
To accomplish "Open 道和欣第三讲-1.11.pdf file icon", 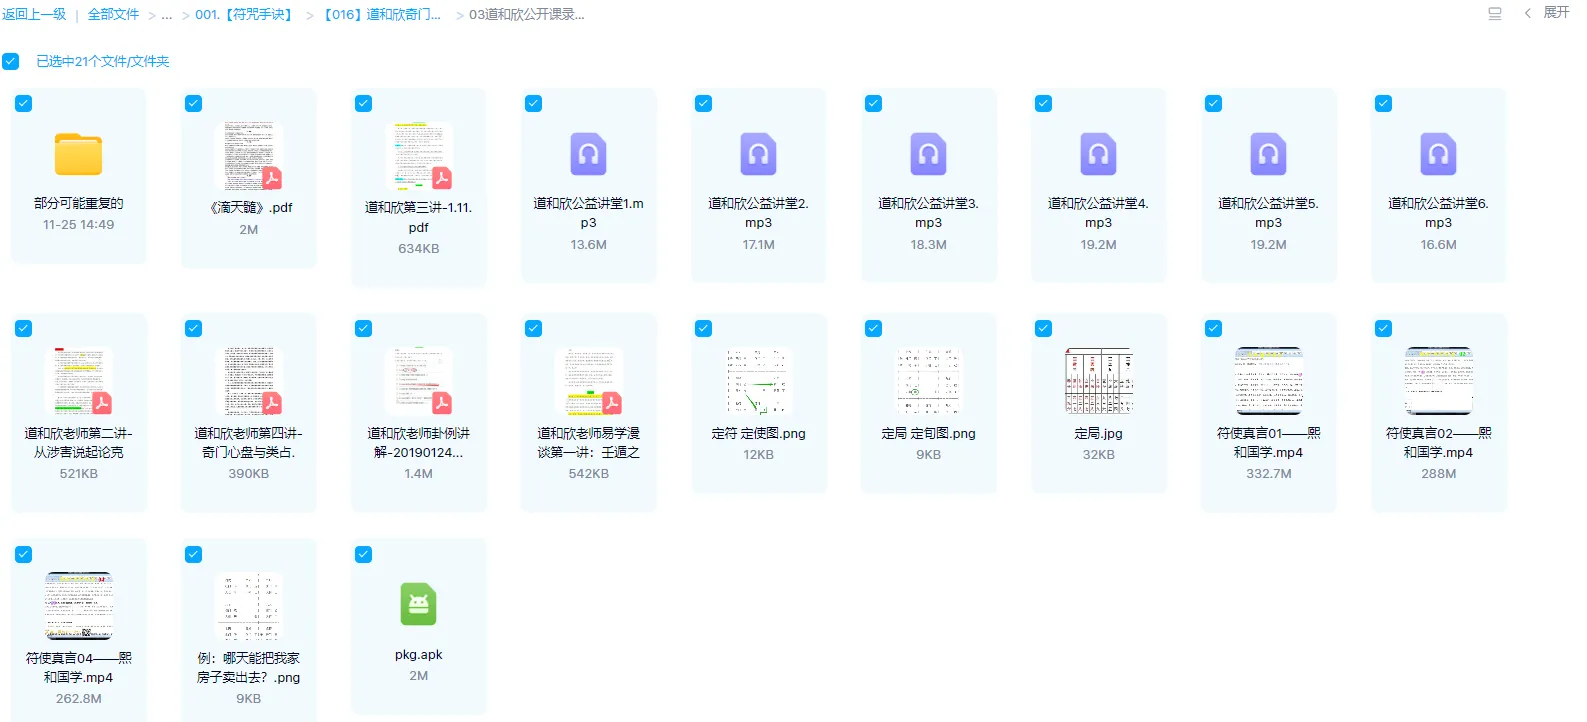I will pyautogui.click(x=418, y=156).
